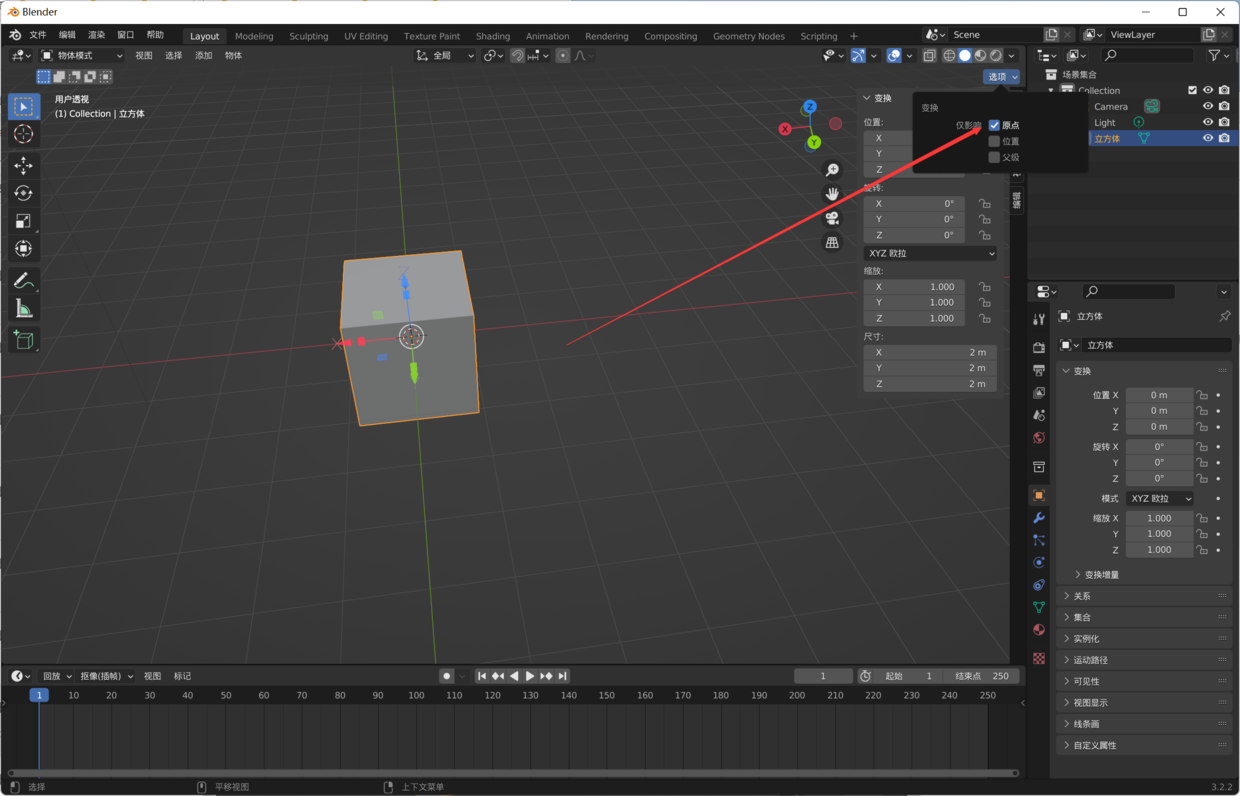Image resolution: width=1240 pixels, height=796 pixels.
Task: Select the Cursor tool in left toolbar
Action: [24, 134]
